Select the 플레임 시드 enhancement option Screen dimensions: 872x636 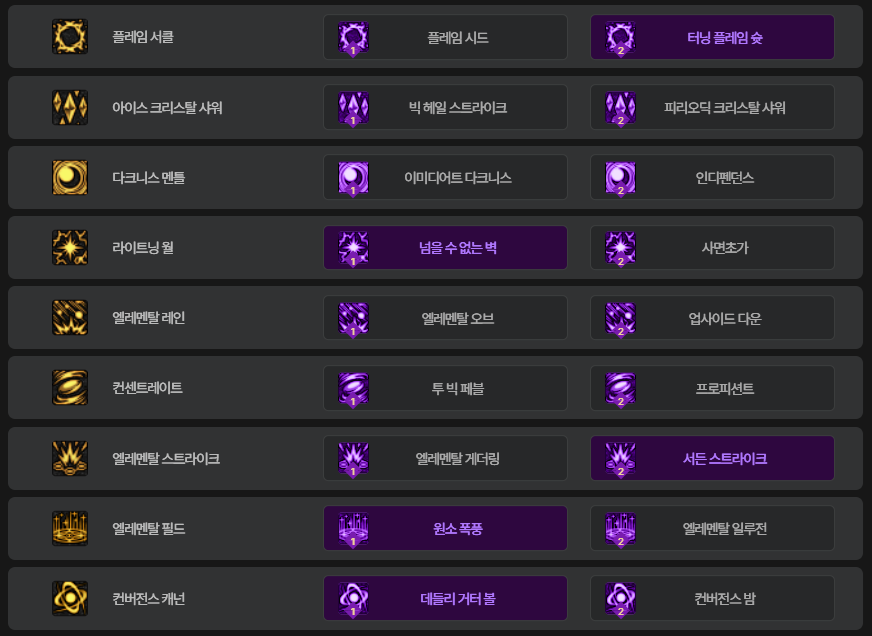(x=445, y=37)
